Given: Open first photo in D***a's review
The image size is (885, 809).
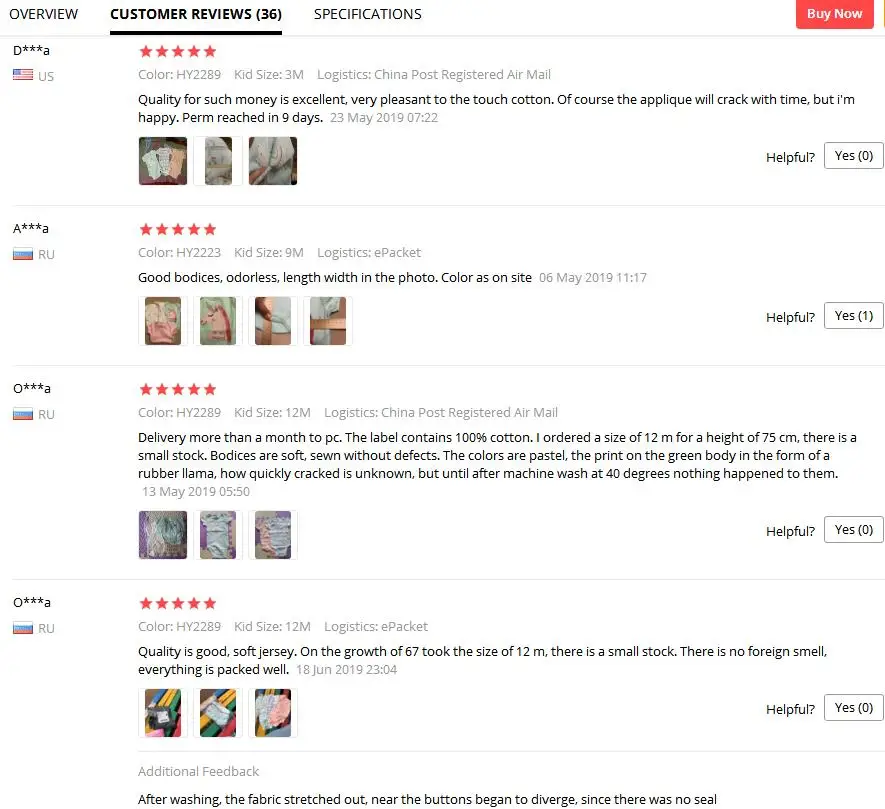Looking at the screenshot, I should [163, 161].
